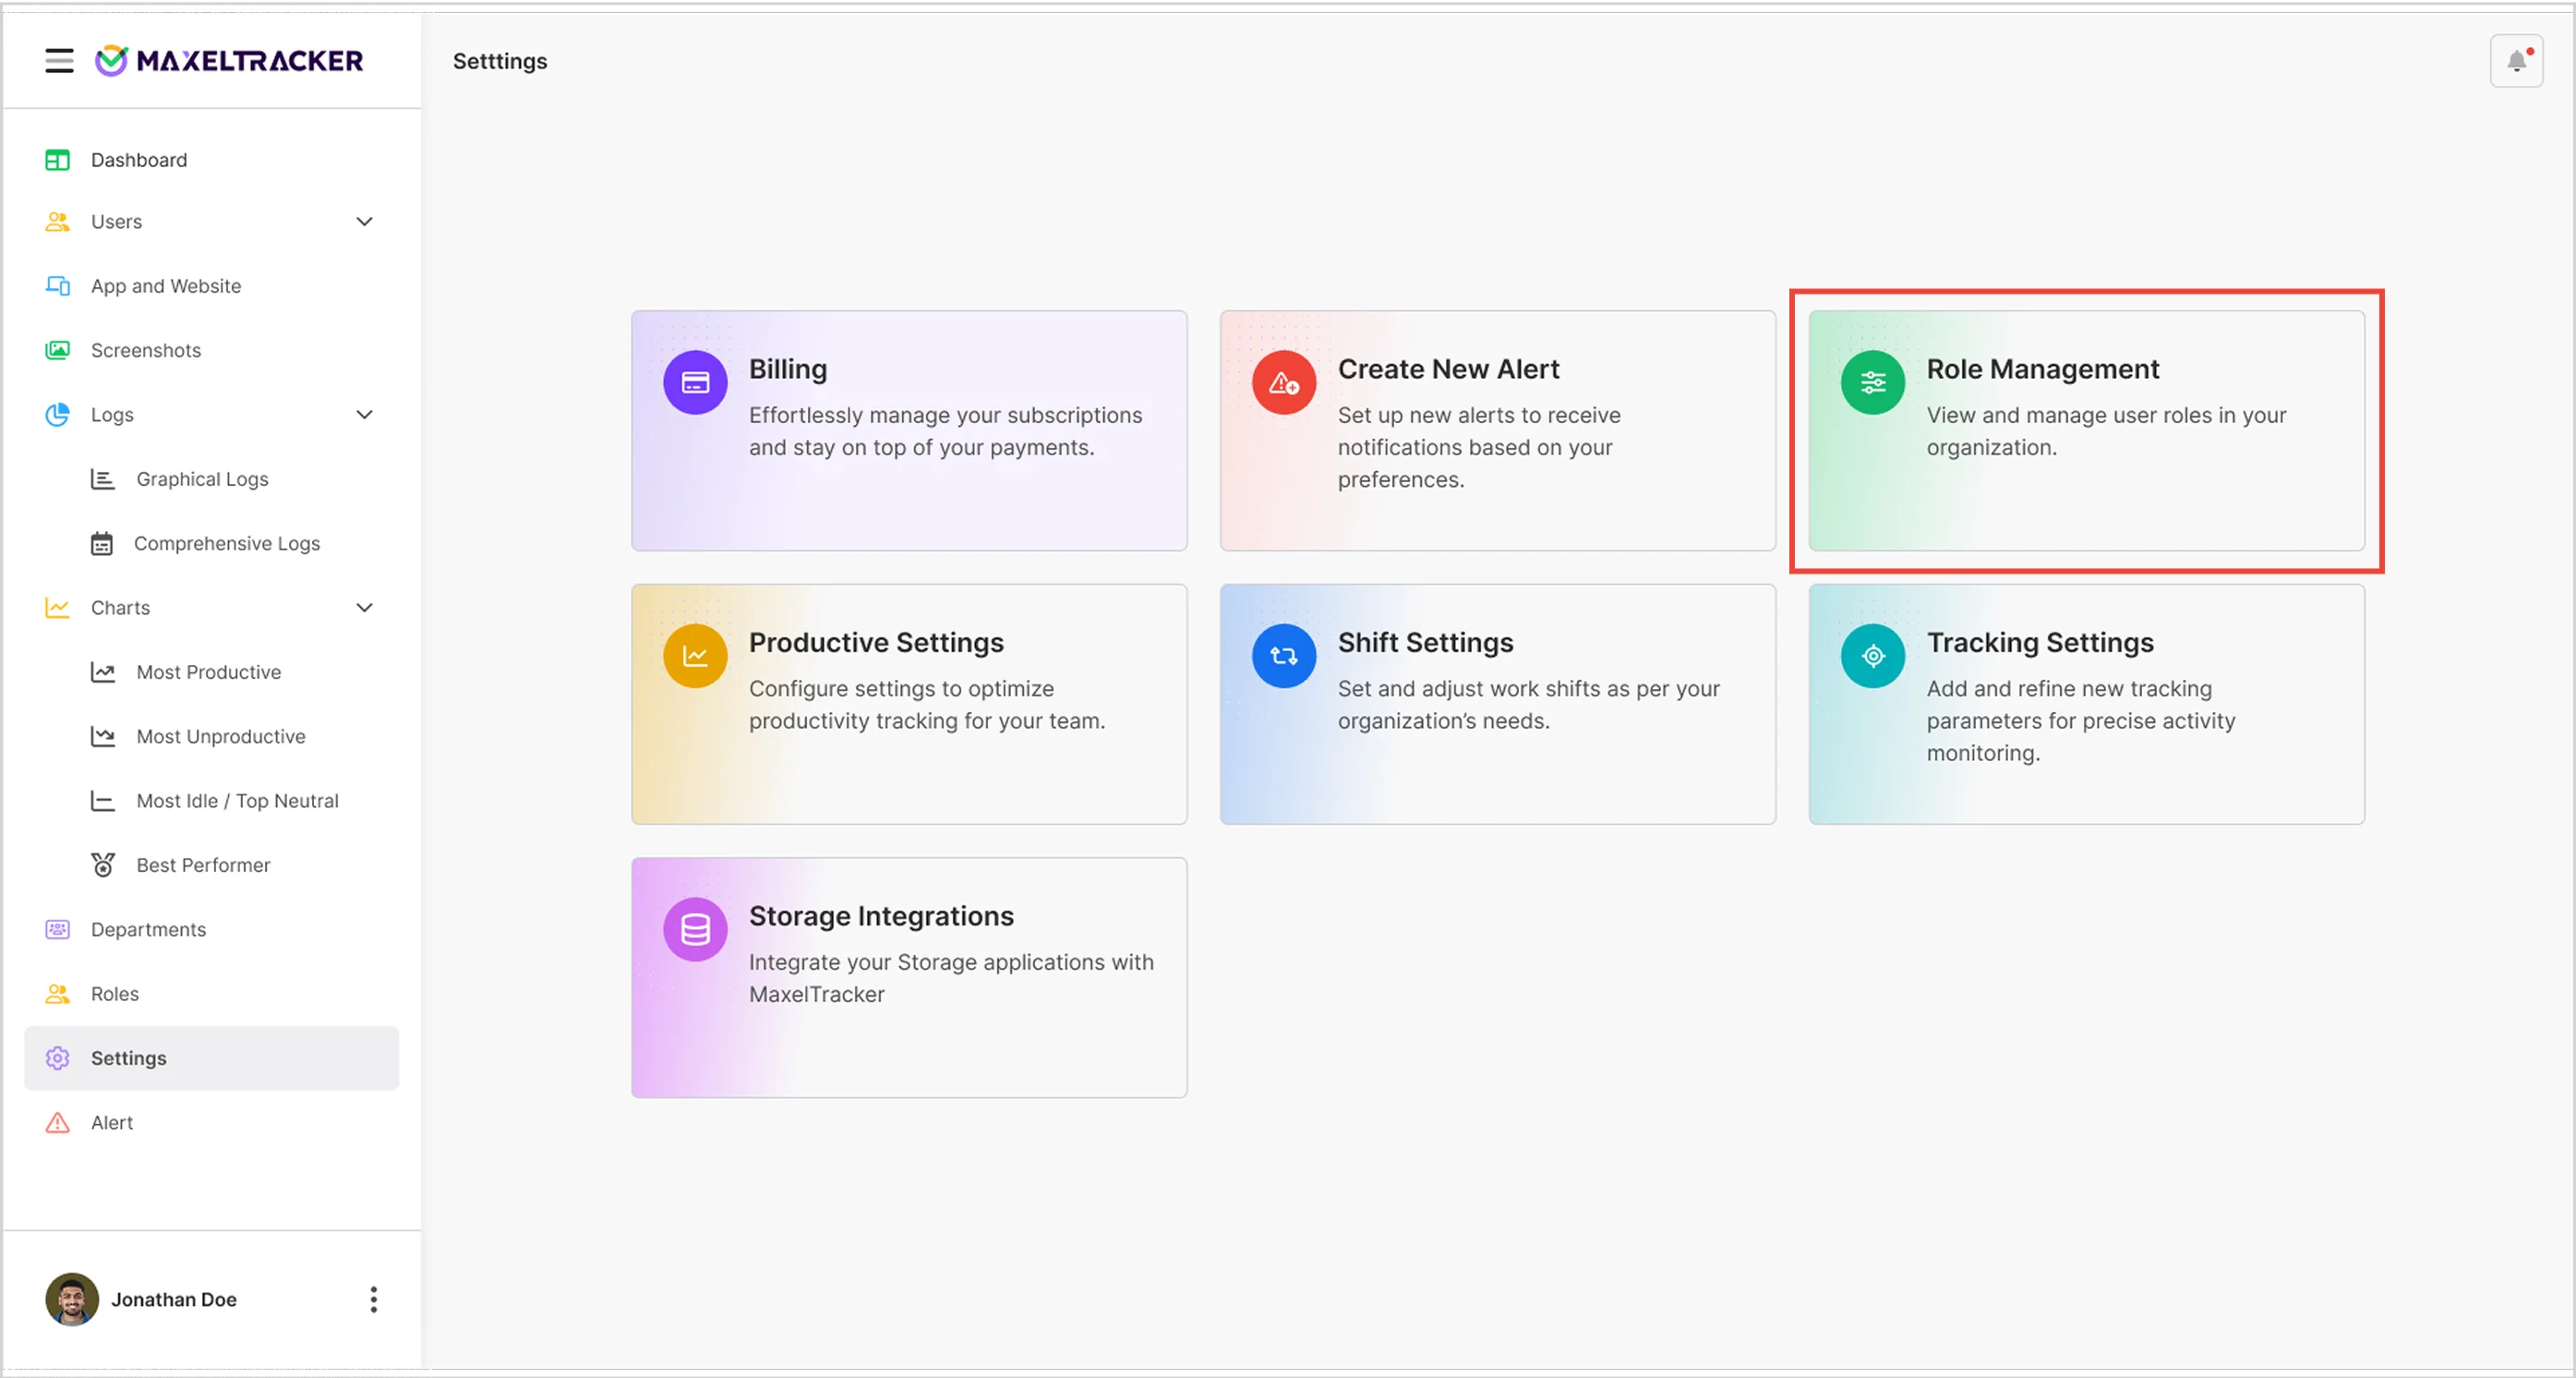Open the Tracking Settings title
The image size is (2576, 1378).
[2040, 643]
